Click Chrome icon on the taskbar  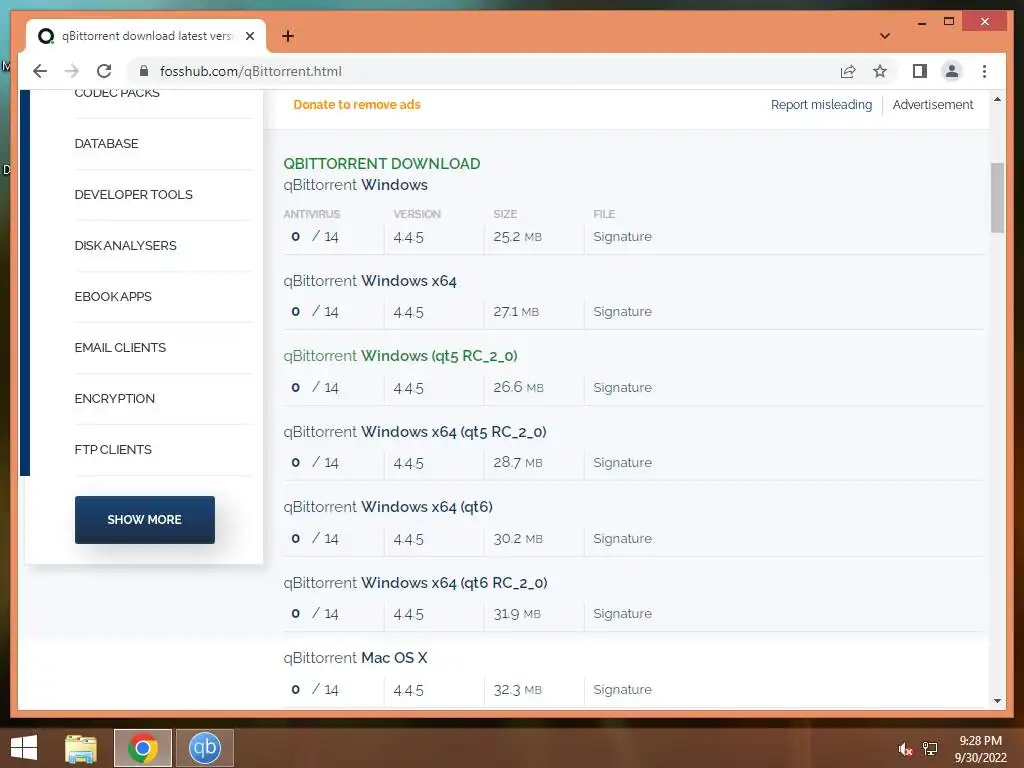pos(142,748)
